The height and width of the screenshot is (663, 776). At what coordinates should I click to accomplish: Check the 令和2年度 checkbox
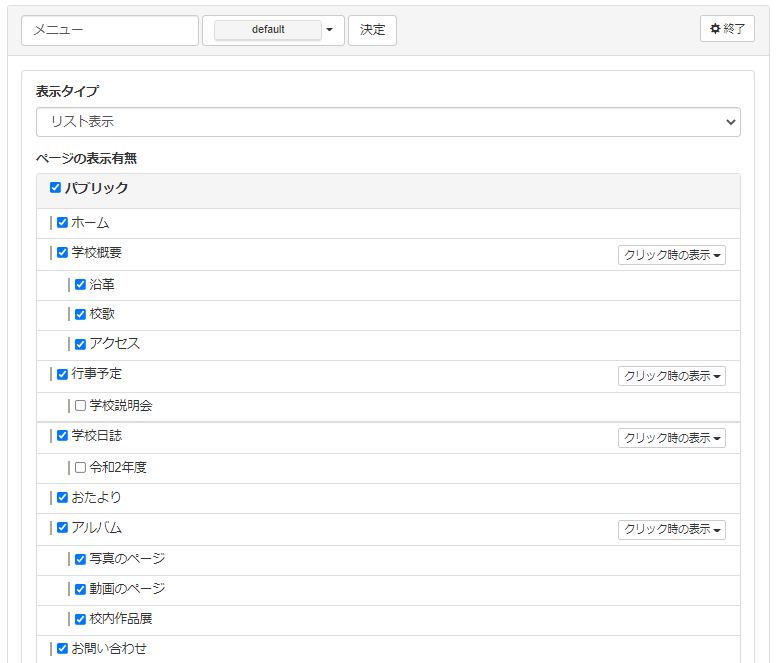(80, 467)
